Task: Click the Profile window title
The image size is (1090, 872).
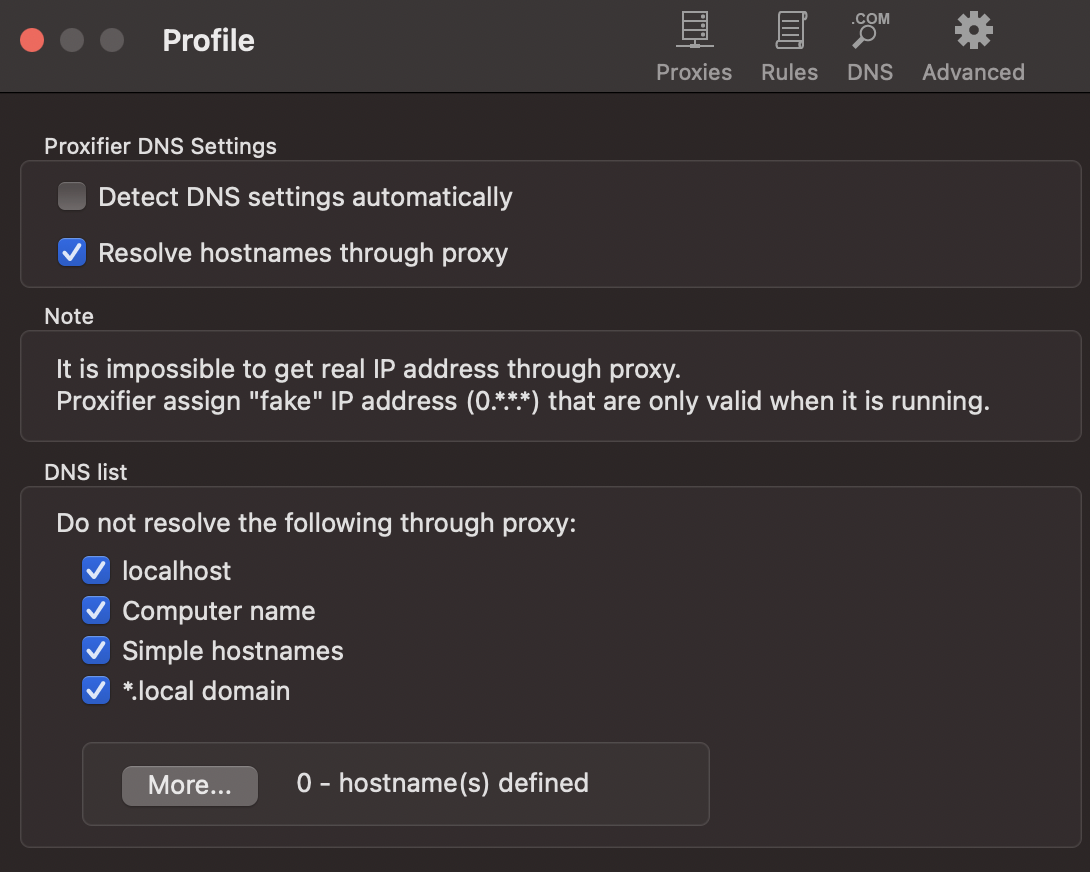Action: point(208,41)
